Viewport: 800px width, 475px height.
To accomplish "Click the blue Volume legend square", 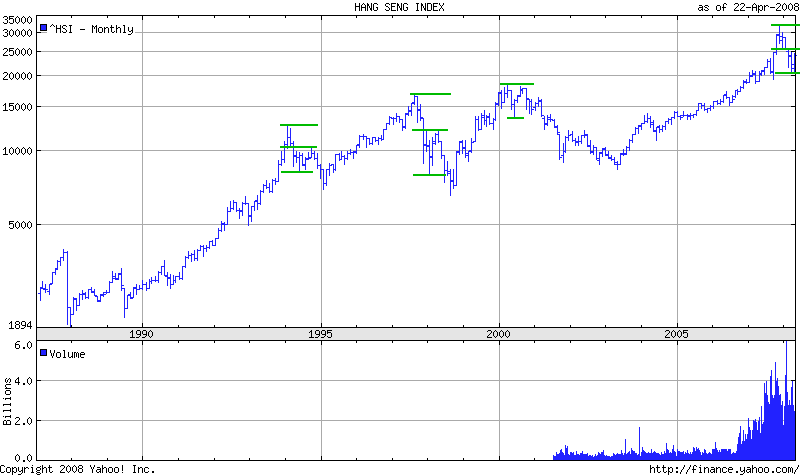I will (x=44, y=353).
